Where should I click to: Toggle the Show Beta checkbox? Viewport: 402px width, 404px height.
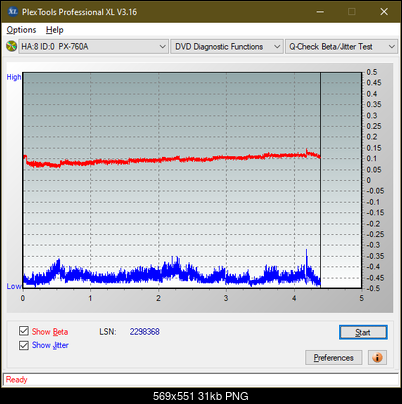[24, 331]
